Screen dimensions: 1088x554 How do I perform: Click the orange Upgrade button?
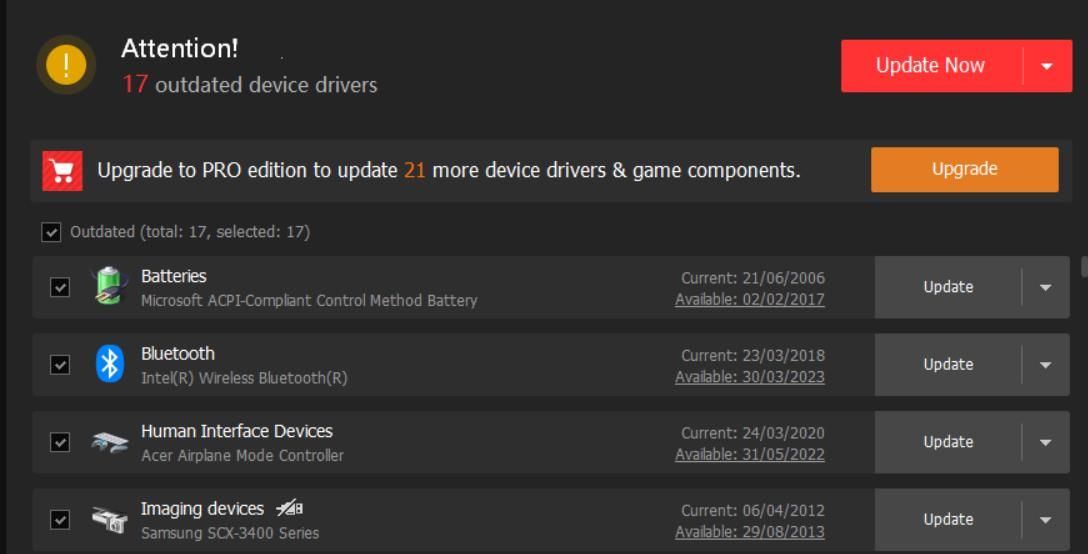click(964, 169)
